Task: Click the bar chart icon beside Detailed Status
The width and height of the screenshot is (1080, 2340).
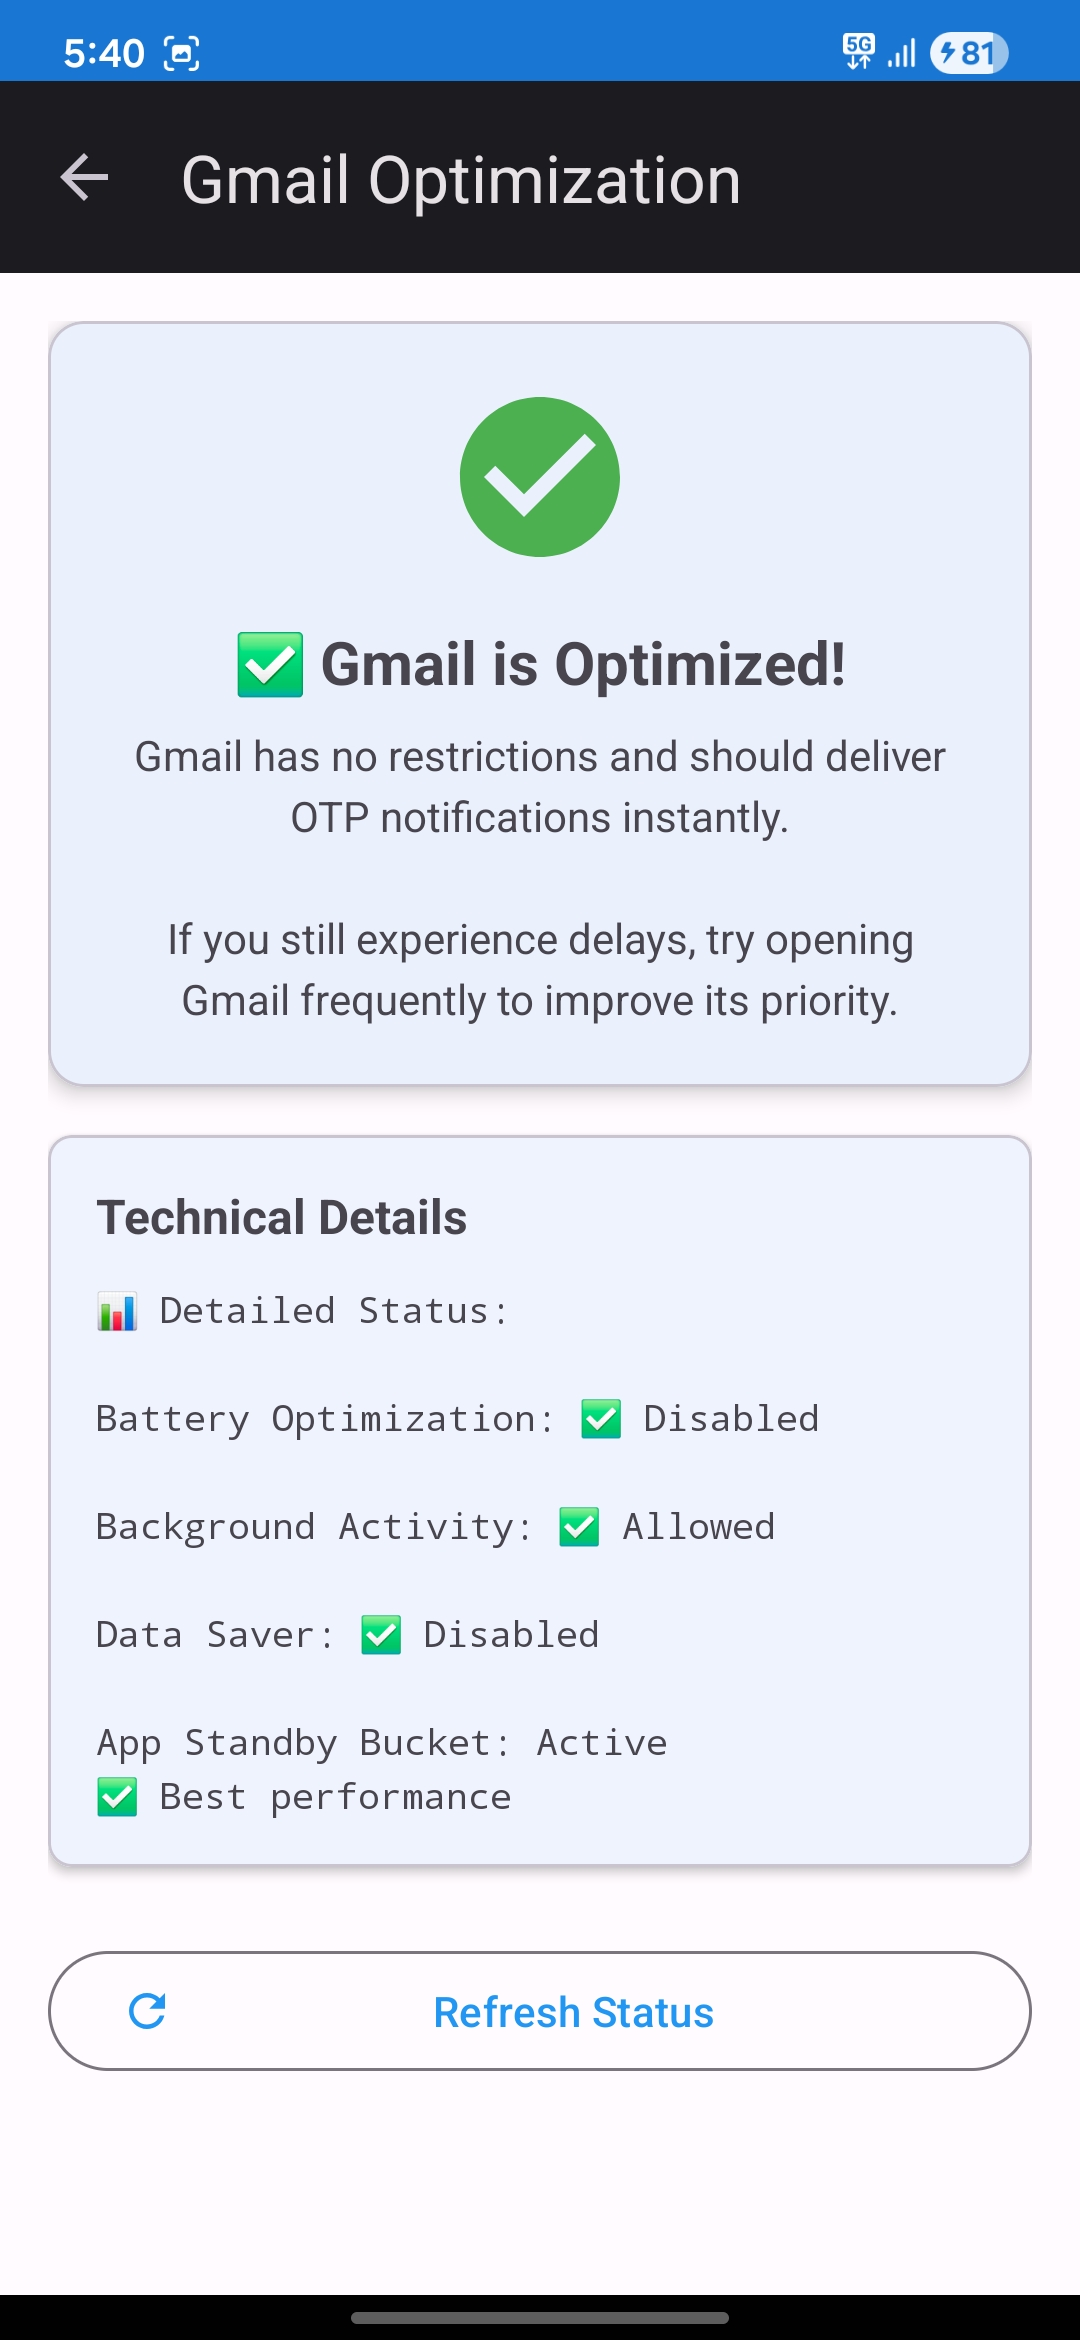Action: tap(117, 1311)
